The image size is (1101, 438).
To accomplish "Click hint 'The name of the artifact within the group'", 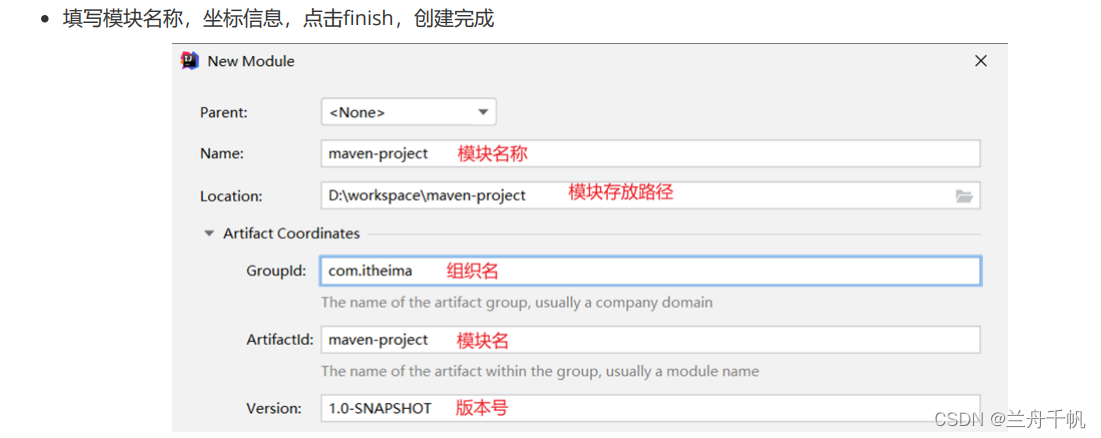I will pos(540,371).
